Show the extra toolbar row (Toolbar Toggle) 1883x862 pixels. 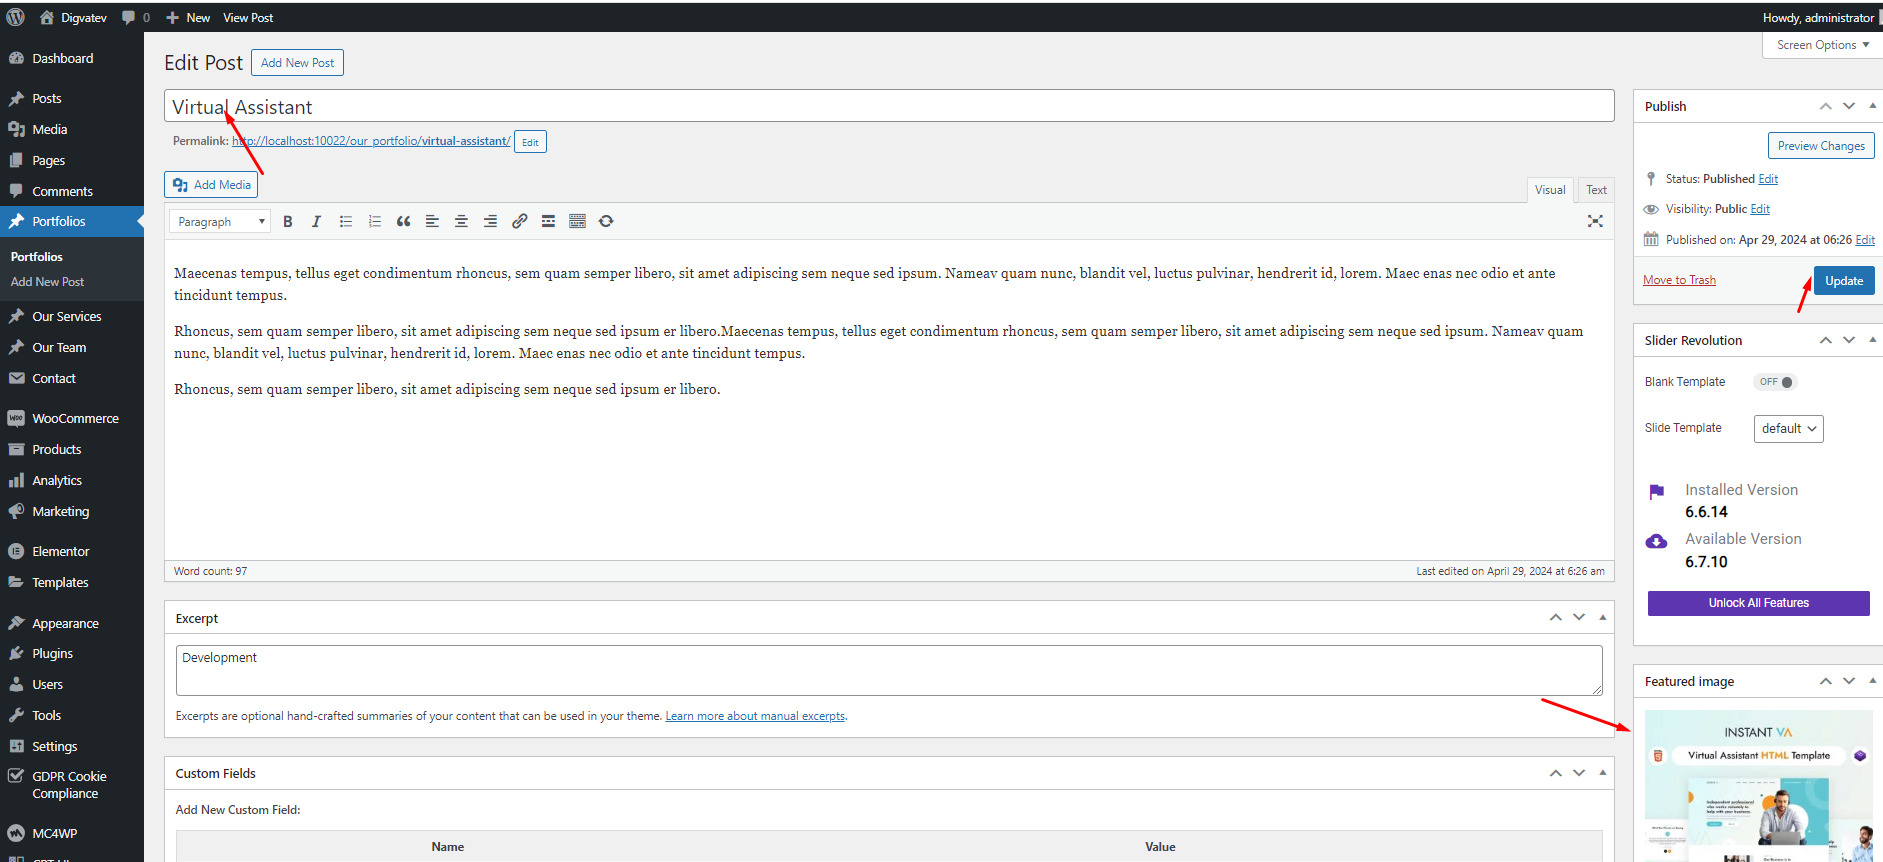tap(577, 221)
